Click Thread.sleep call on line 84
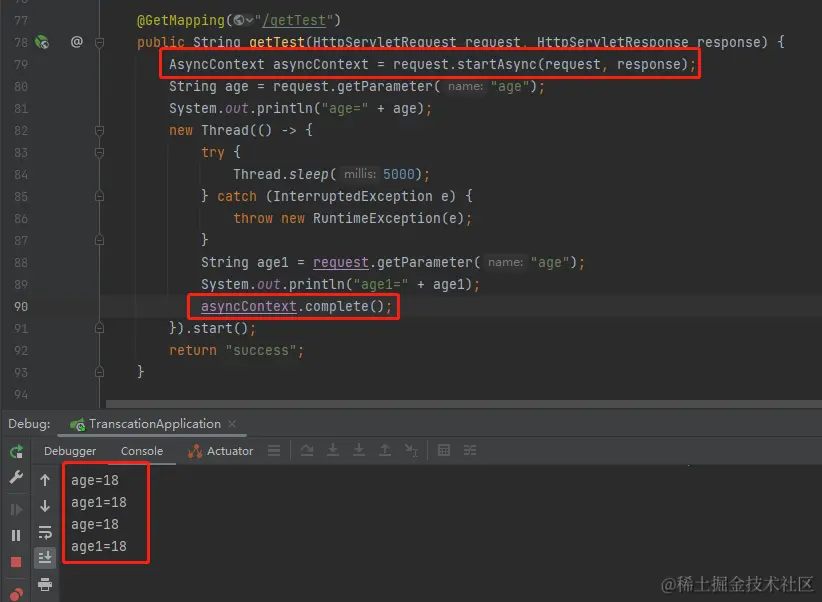 pos(281,174)
